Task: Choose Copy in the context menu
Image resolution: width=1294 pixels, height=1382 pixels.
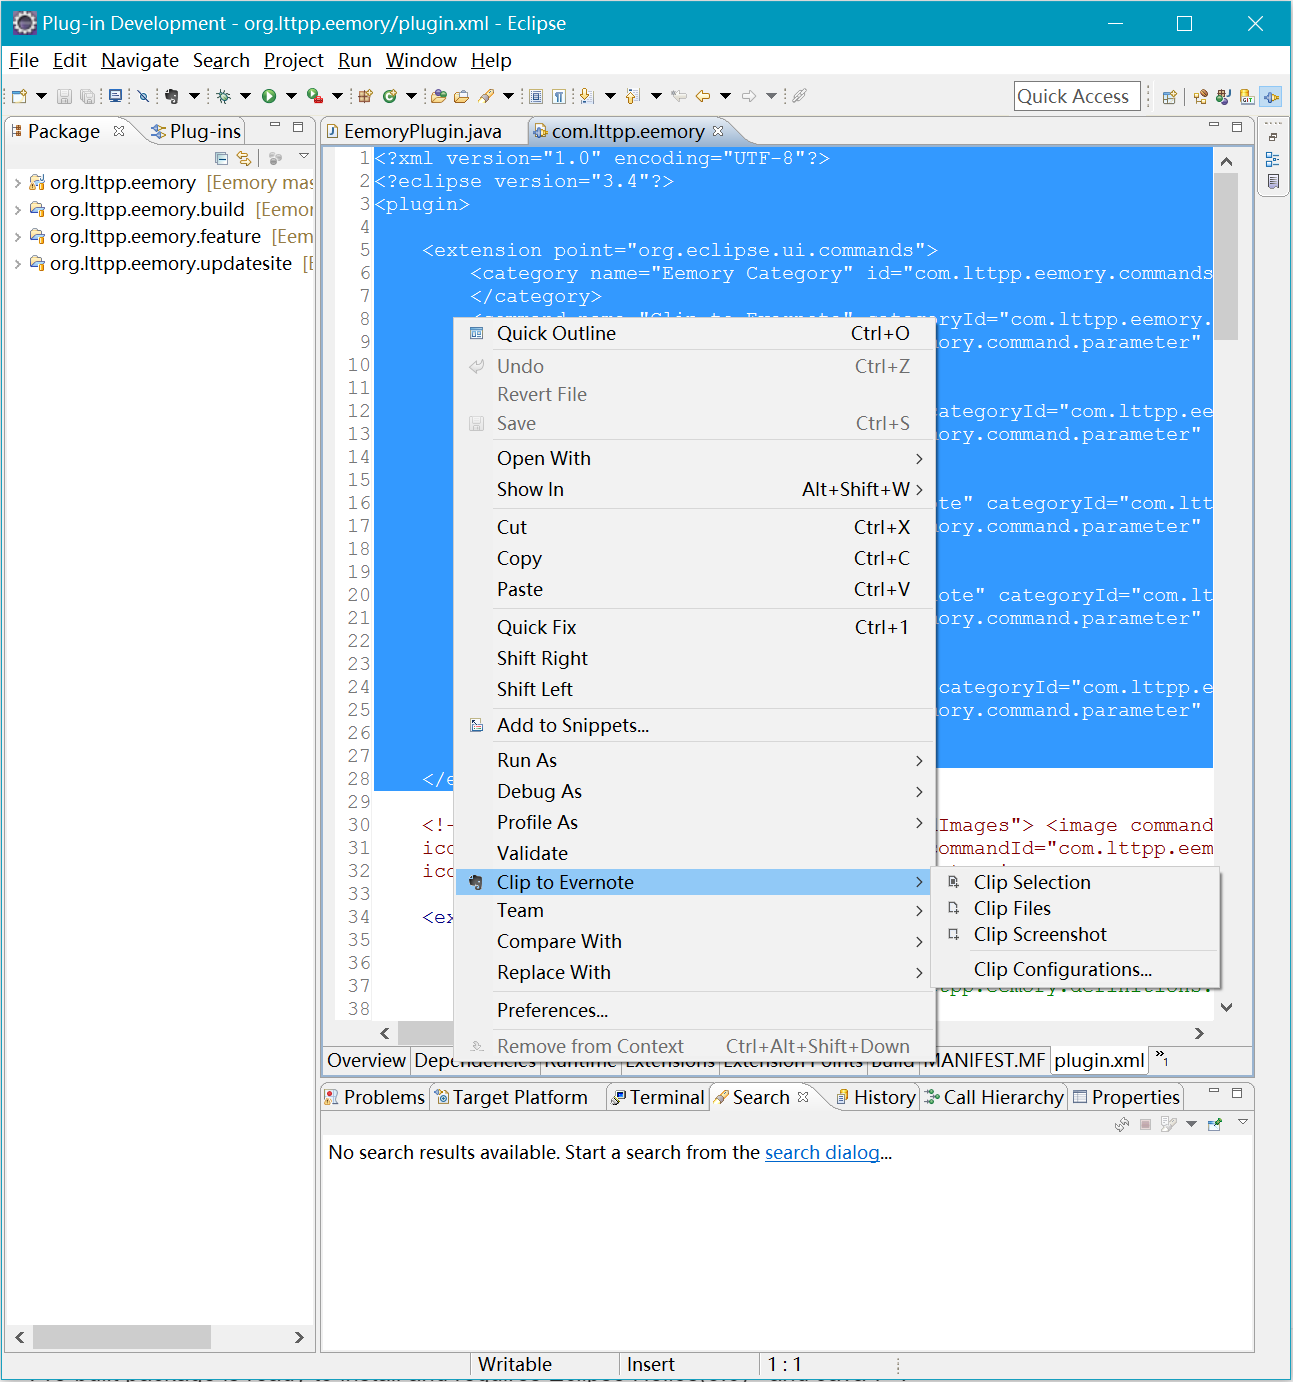Action: [x=695, y=558]
